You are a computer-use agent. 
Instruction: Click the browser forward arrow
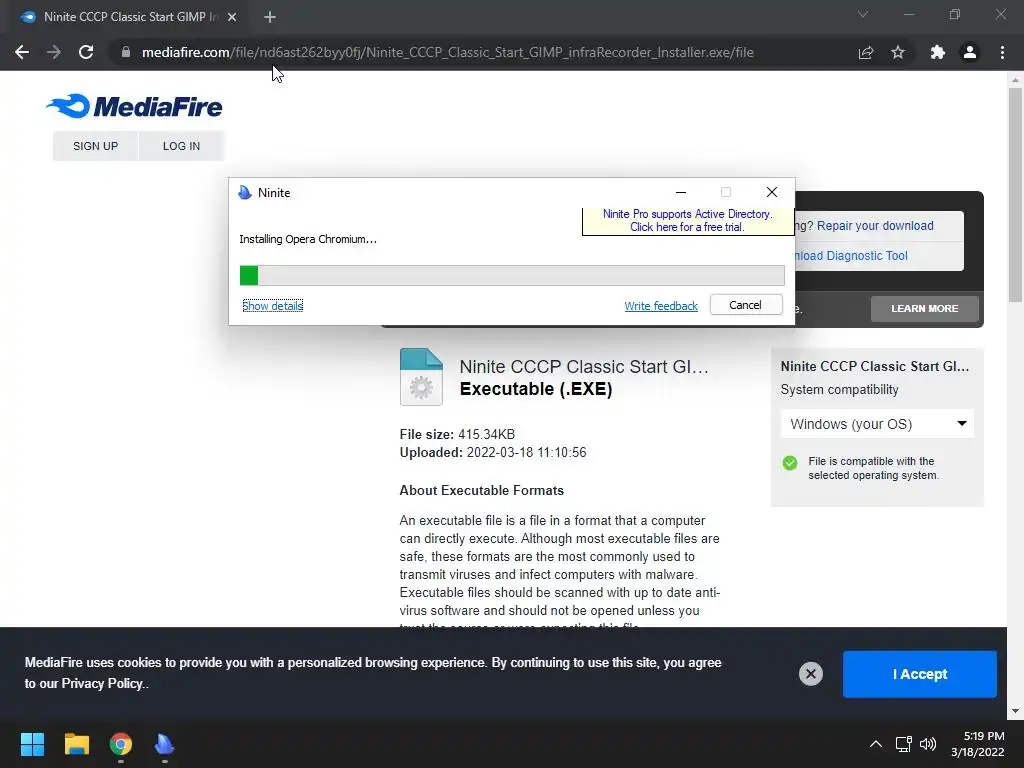pyautogui.click(x=54, y=52)
